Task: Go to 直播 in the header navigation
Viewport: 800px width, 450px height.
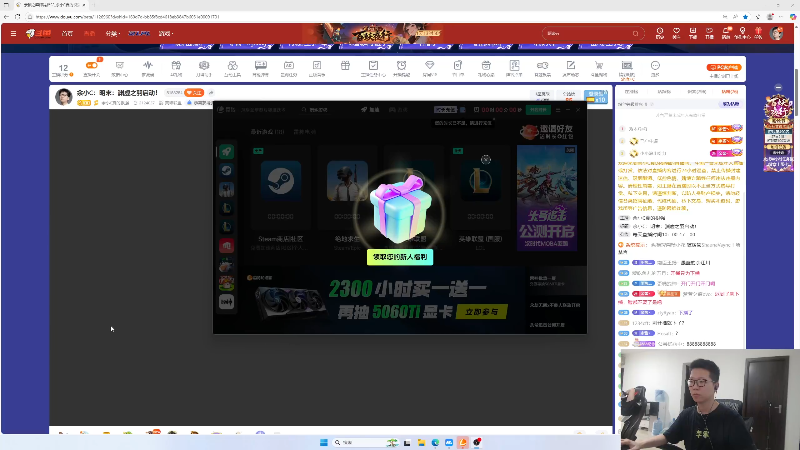Action: tap(89, 34)
